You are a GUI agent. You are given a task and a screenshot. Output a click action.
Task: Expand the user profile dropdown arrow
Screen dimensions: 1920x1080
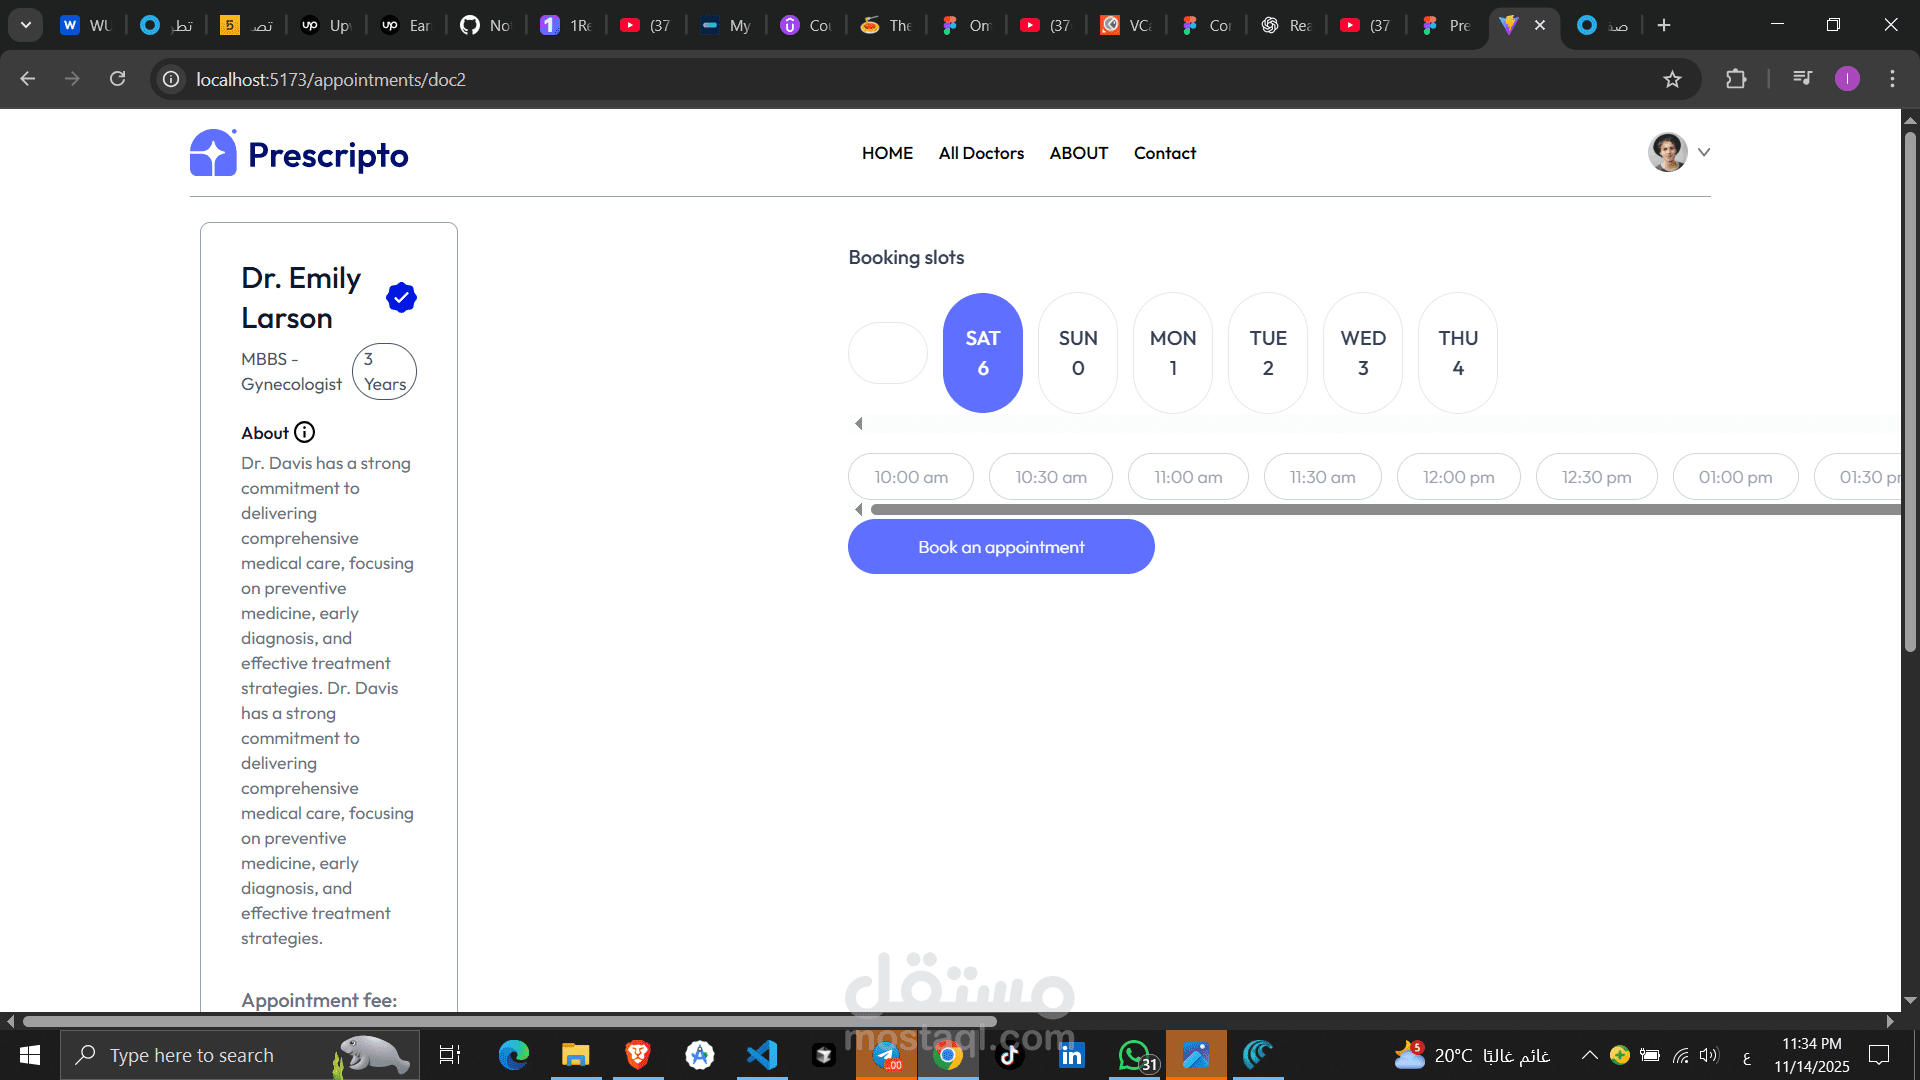coord(1704,152)
